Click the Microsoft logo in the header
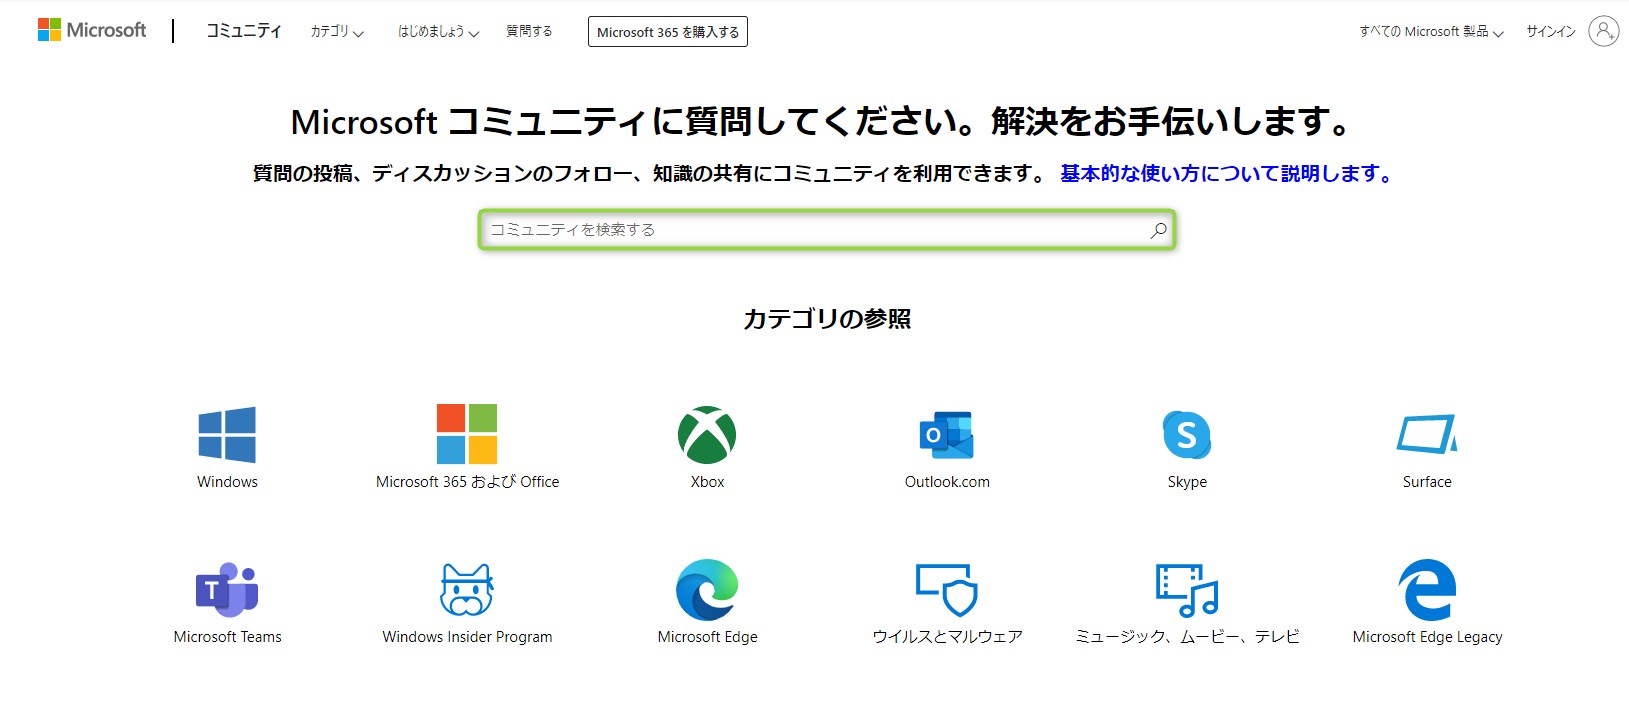 [92, 30]
